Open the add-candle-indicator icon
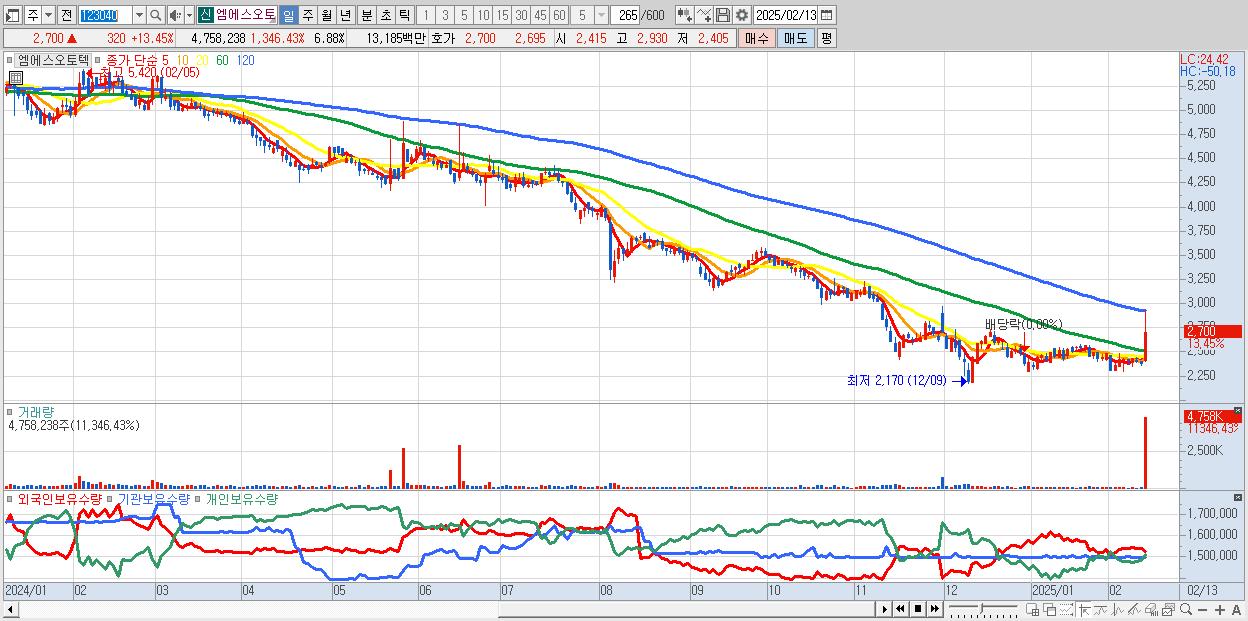 click(x=685, y=15)
